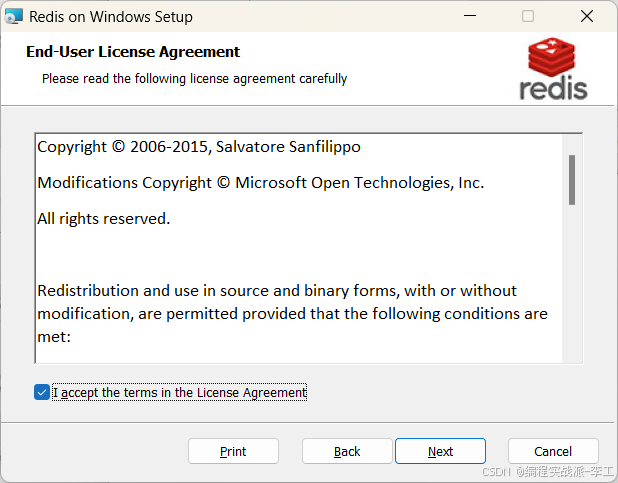Cancel the Redis setup
This screenshot has height=483, width=618.
[553, 451]
